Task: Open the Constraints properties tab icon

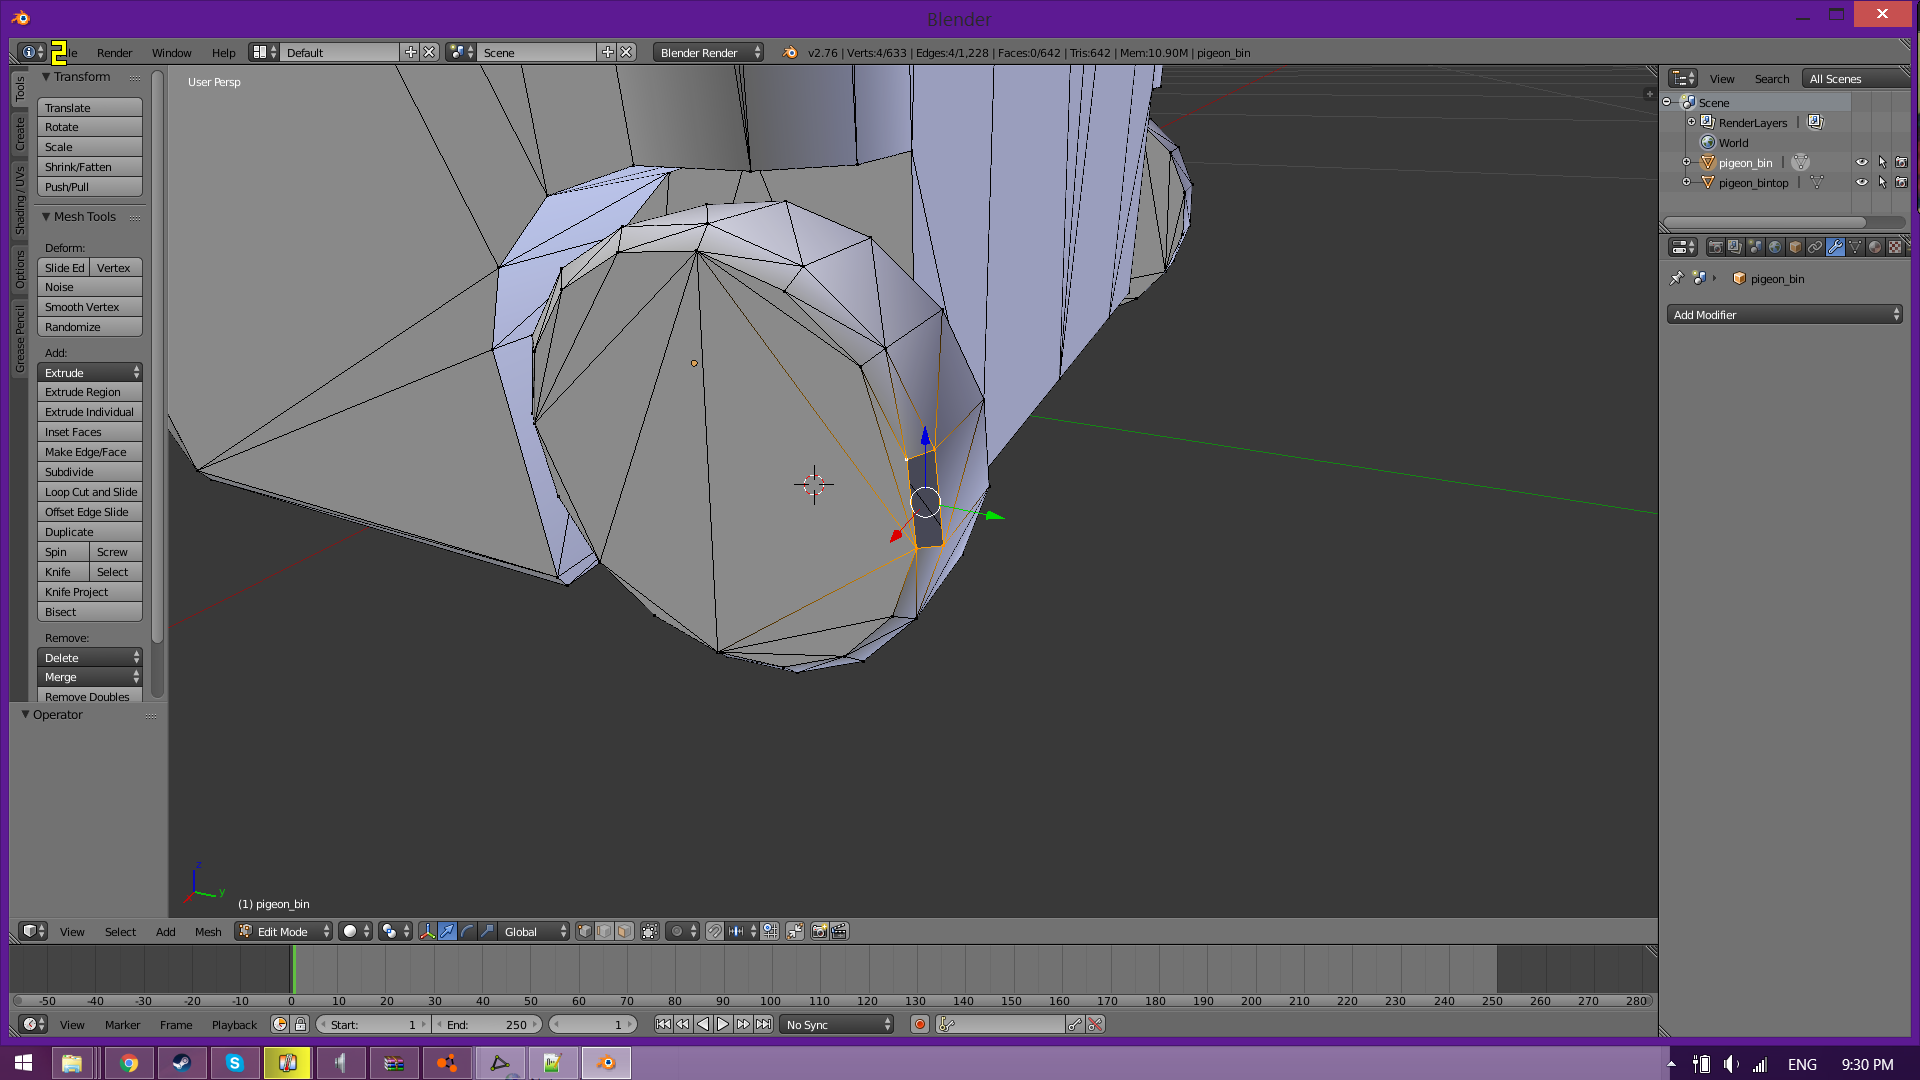Action: point(1815,247)
